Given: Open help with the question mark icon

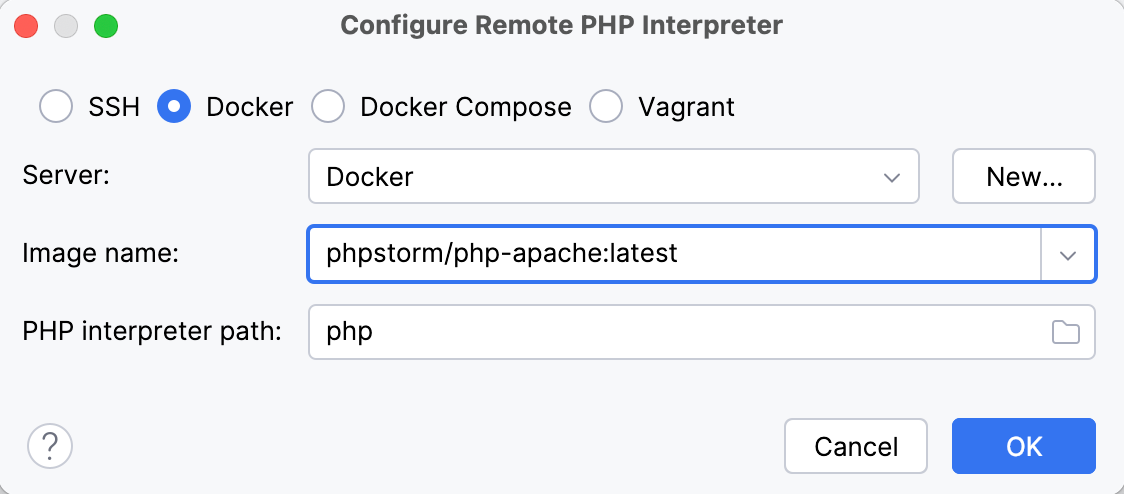Looking at the screenshot, I should [50, 445].
